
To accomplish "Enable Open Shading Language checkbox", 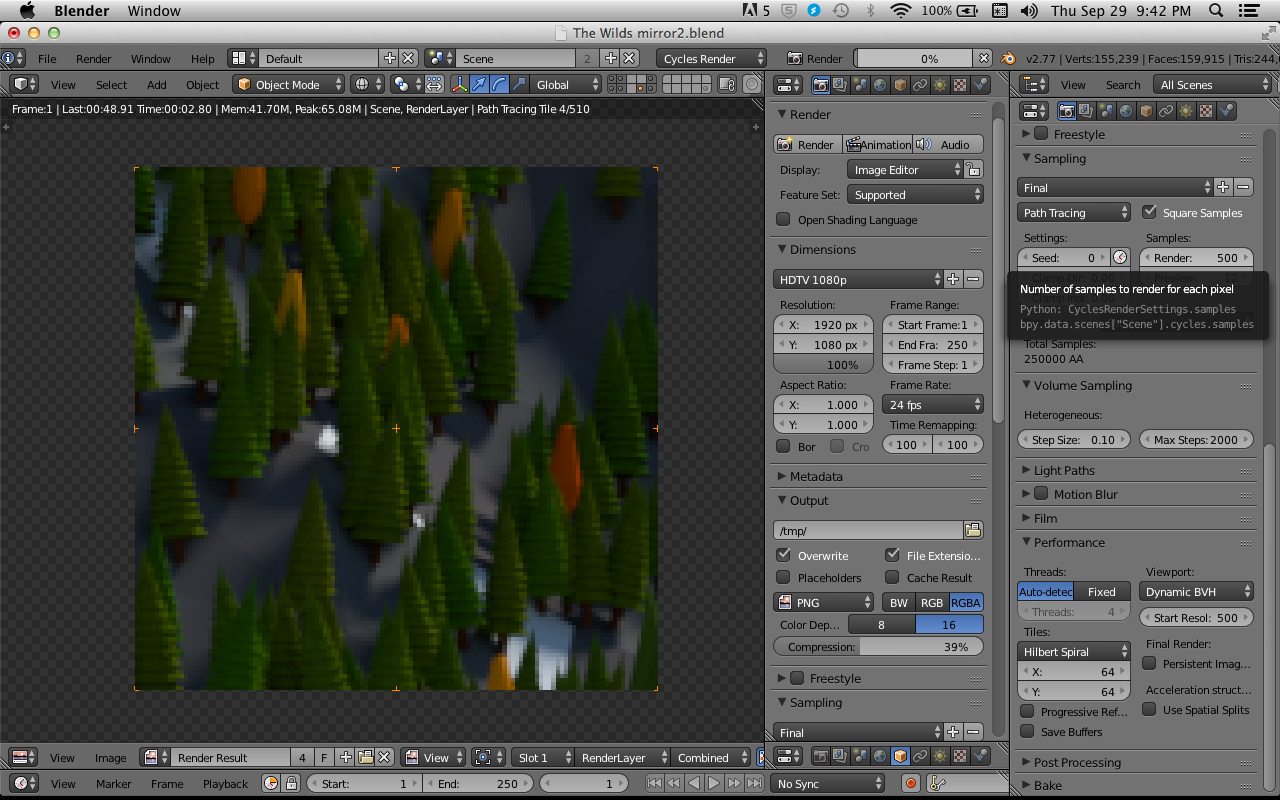I will [x=783, y=220].
